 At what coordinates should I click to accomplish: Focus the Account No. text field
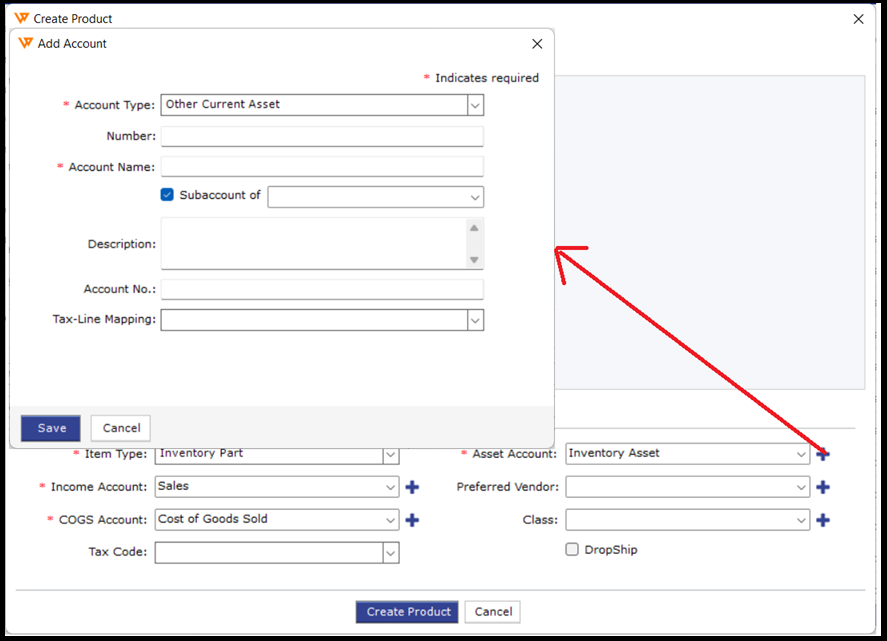coord(322,289)
